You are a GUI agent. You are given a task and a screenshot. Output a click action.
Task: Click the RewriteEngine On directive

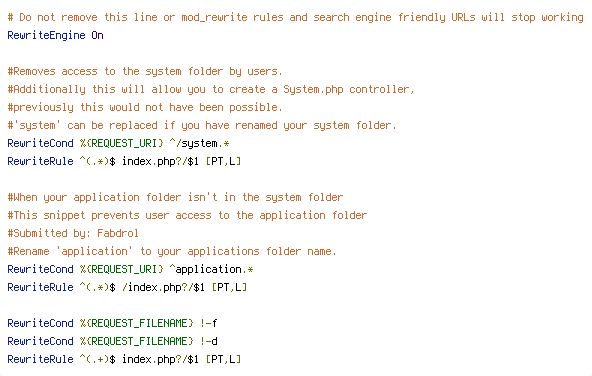click(56, 35)
